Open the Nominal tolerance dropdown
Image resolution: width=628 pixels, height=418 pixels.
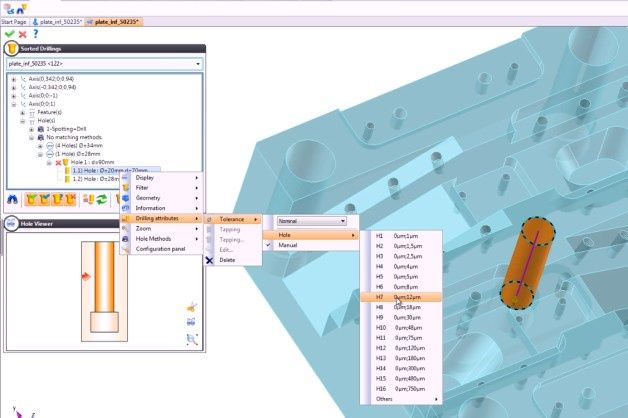(x=312, y=221)
